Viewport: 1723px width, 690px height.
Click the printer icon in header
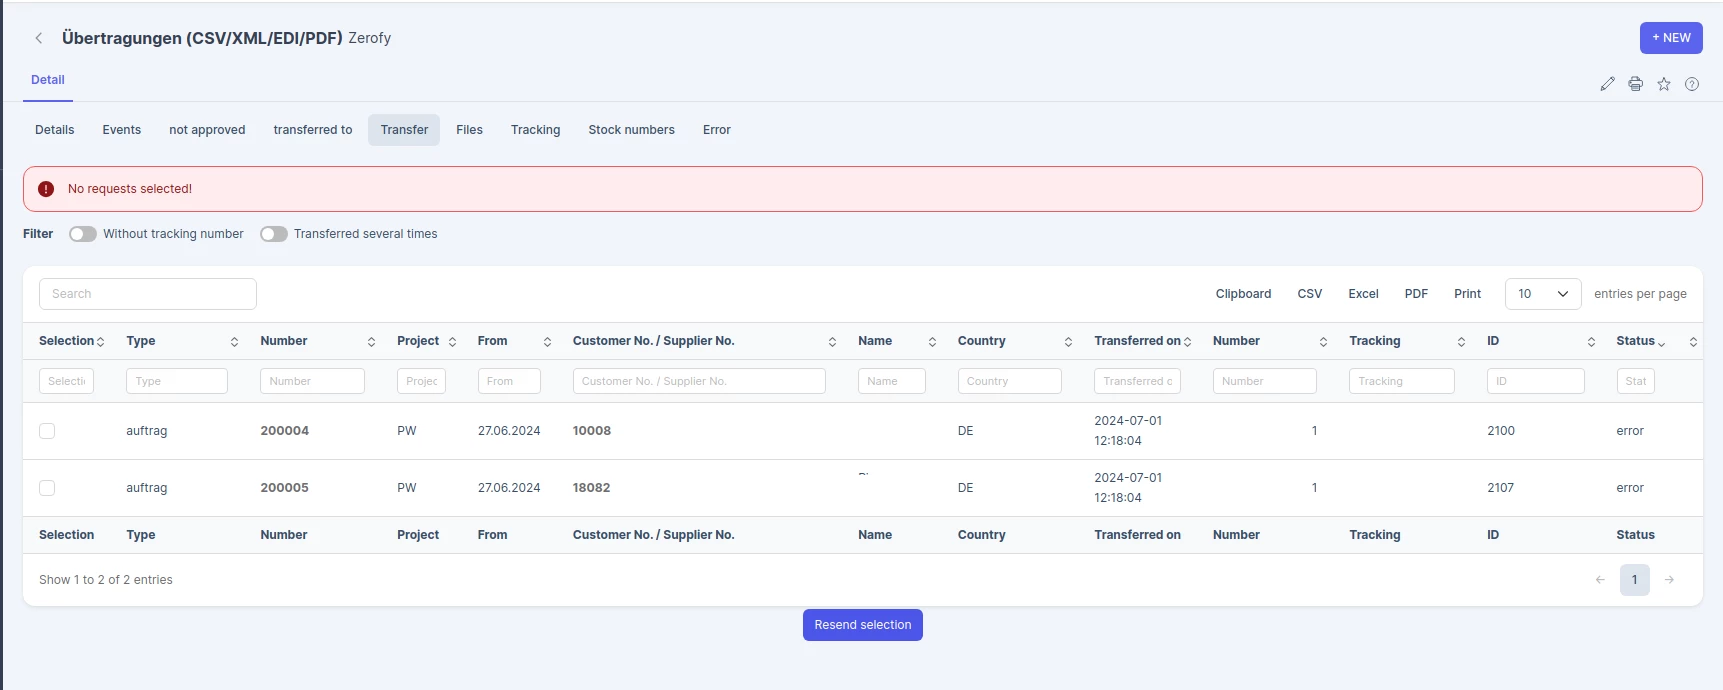coord(1635,84)
